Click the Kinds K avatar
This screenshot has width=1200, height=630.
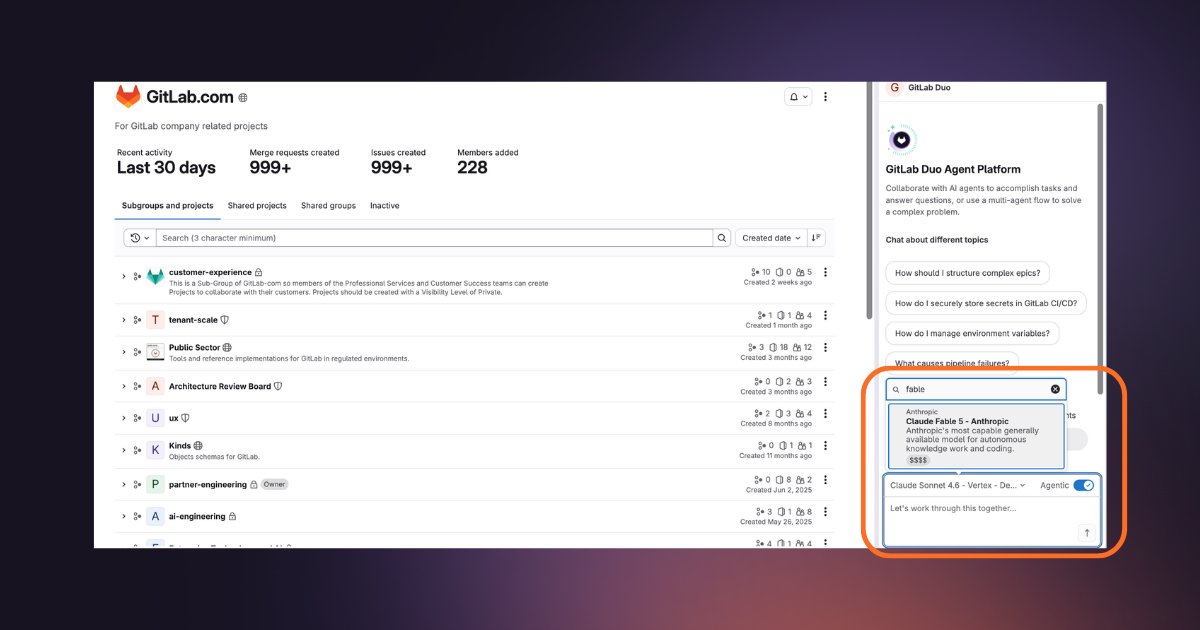(x=155, y=450)
